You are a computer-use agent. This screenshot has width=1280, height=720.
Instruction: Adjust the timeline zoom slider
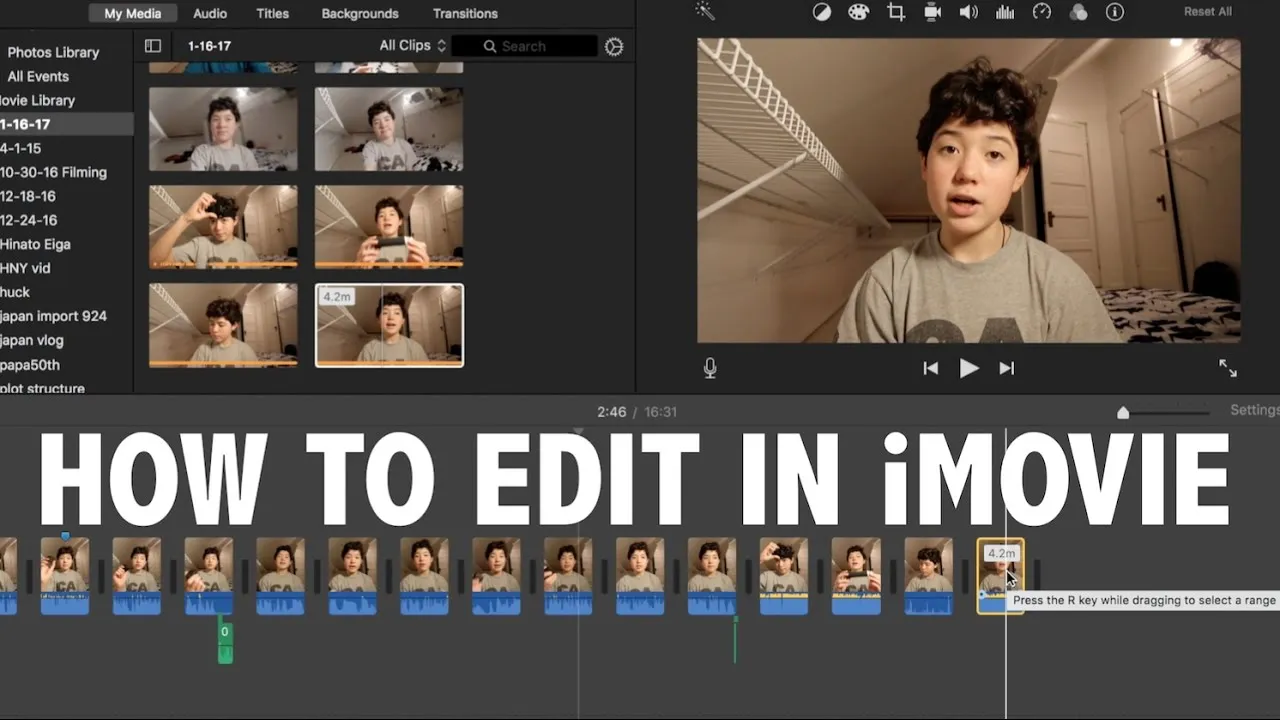coord(1123,412)
